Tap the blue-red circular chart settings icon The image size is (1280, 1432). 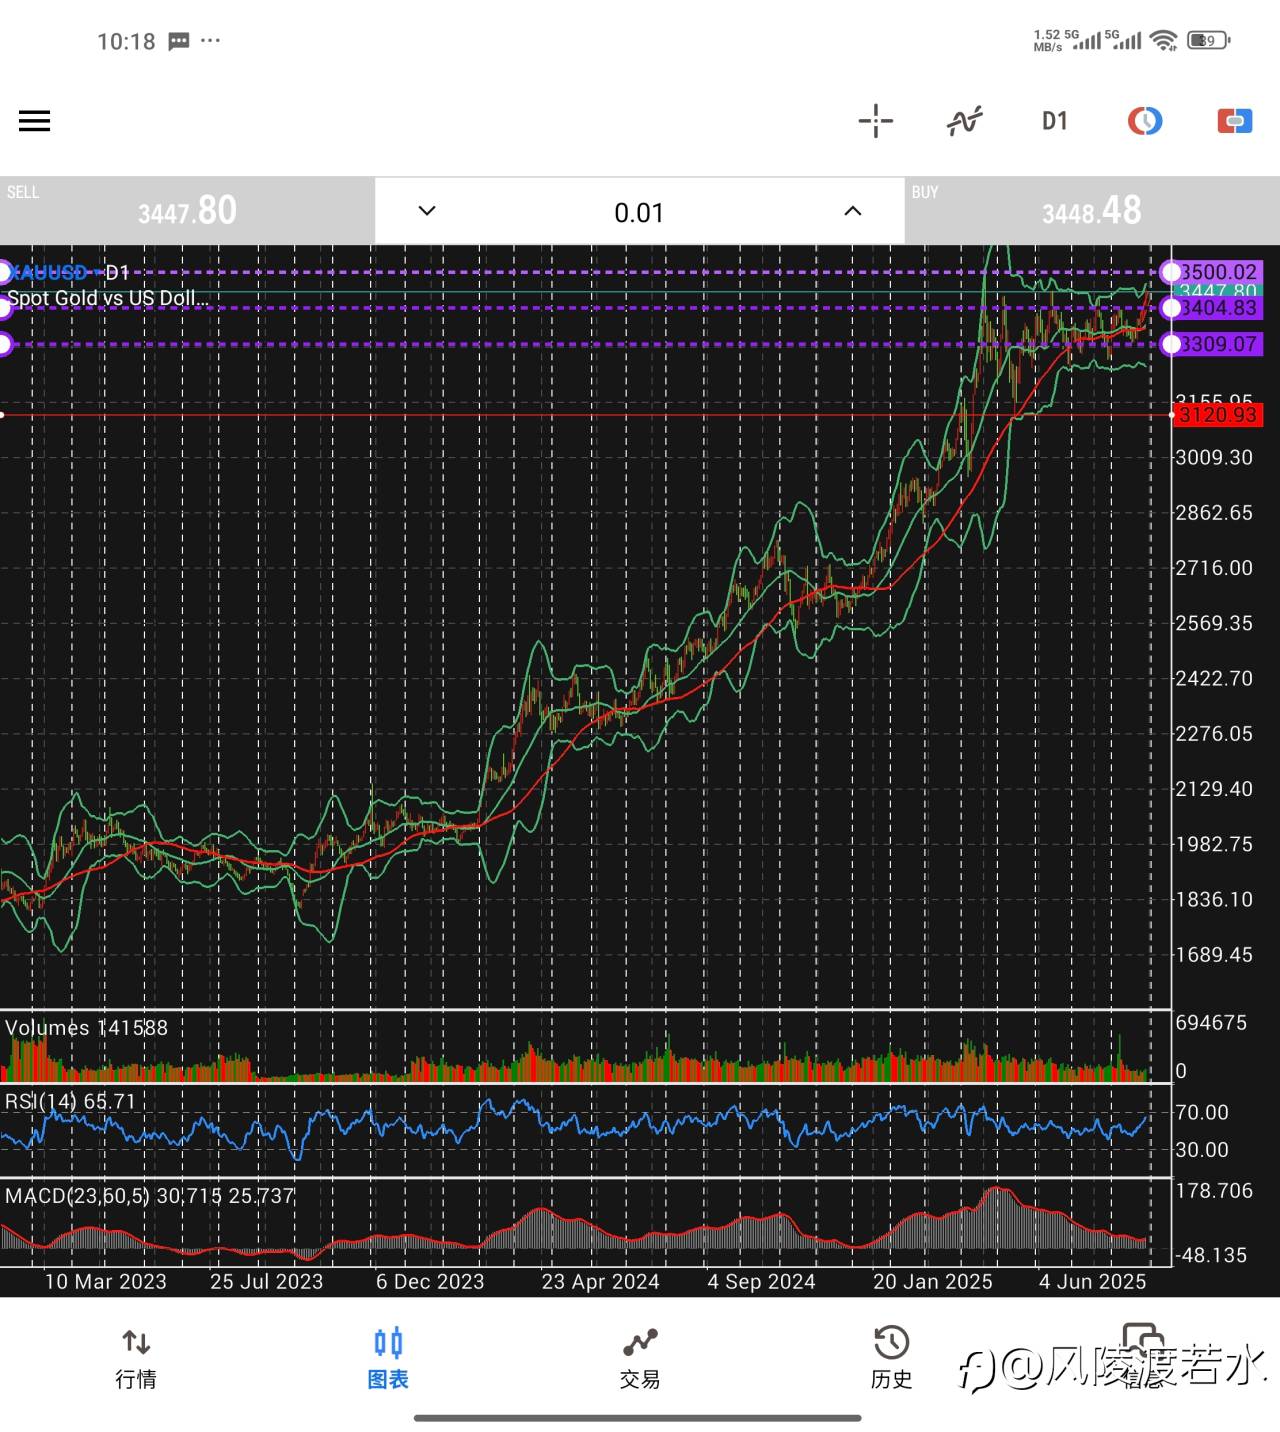coord(1144,121)
